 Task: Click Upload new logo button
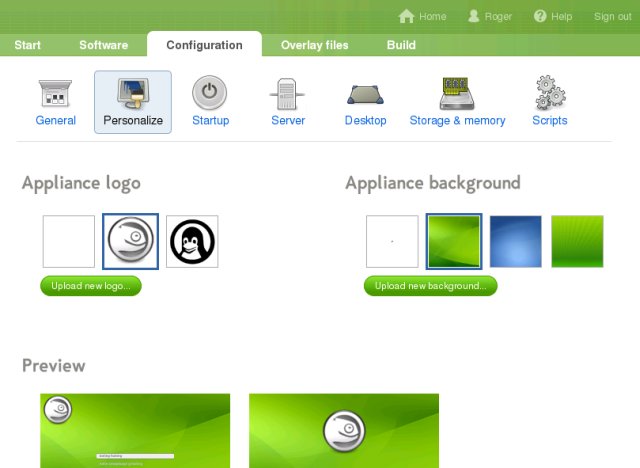tap(91, 286)
